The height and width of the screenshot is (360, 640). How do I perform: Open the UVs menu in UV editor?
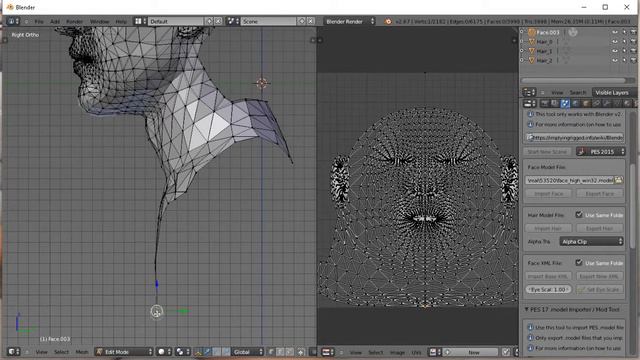(x=416, y=352)
